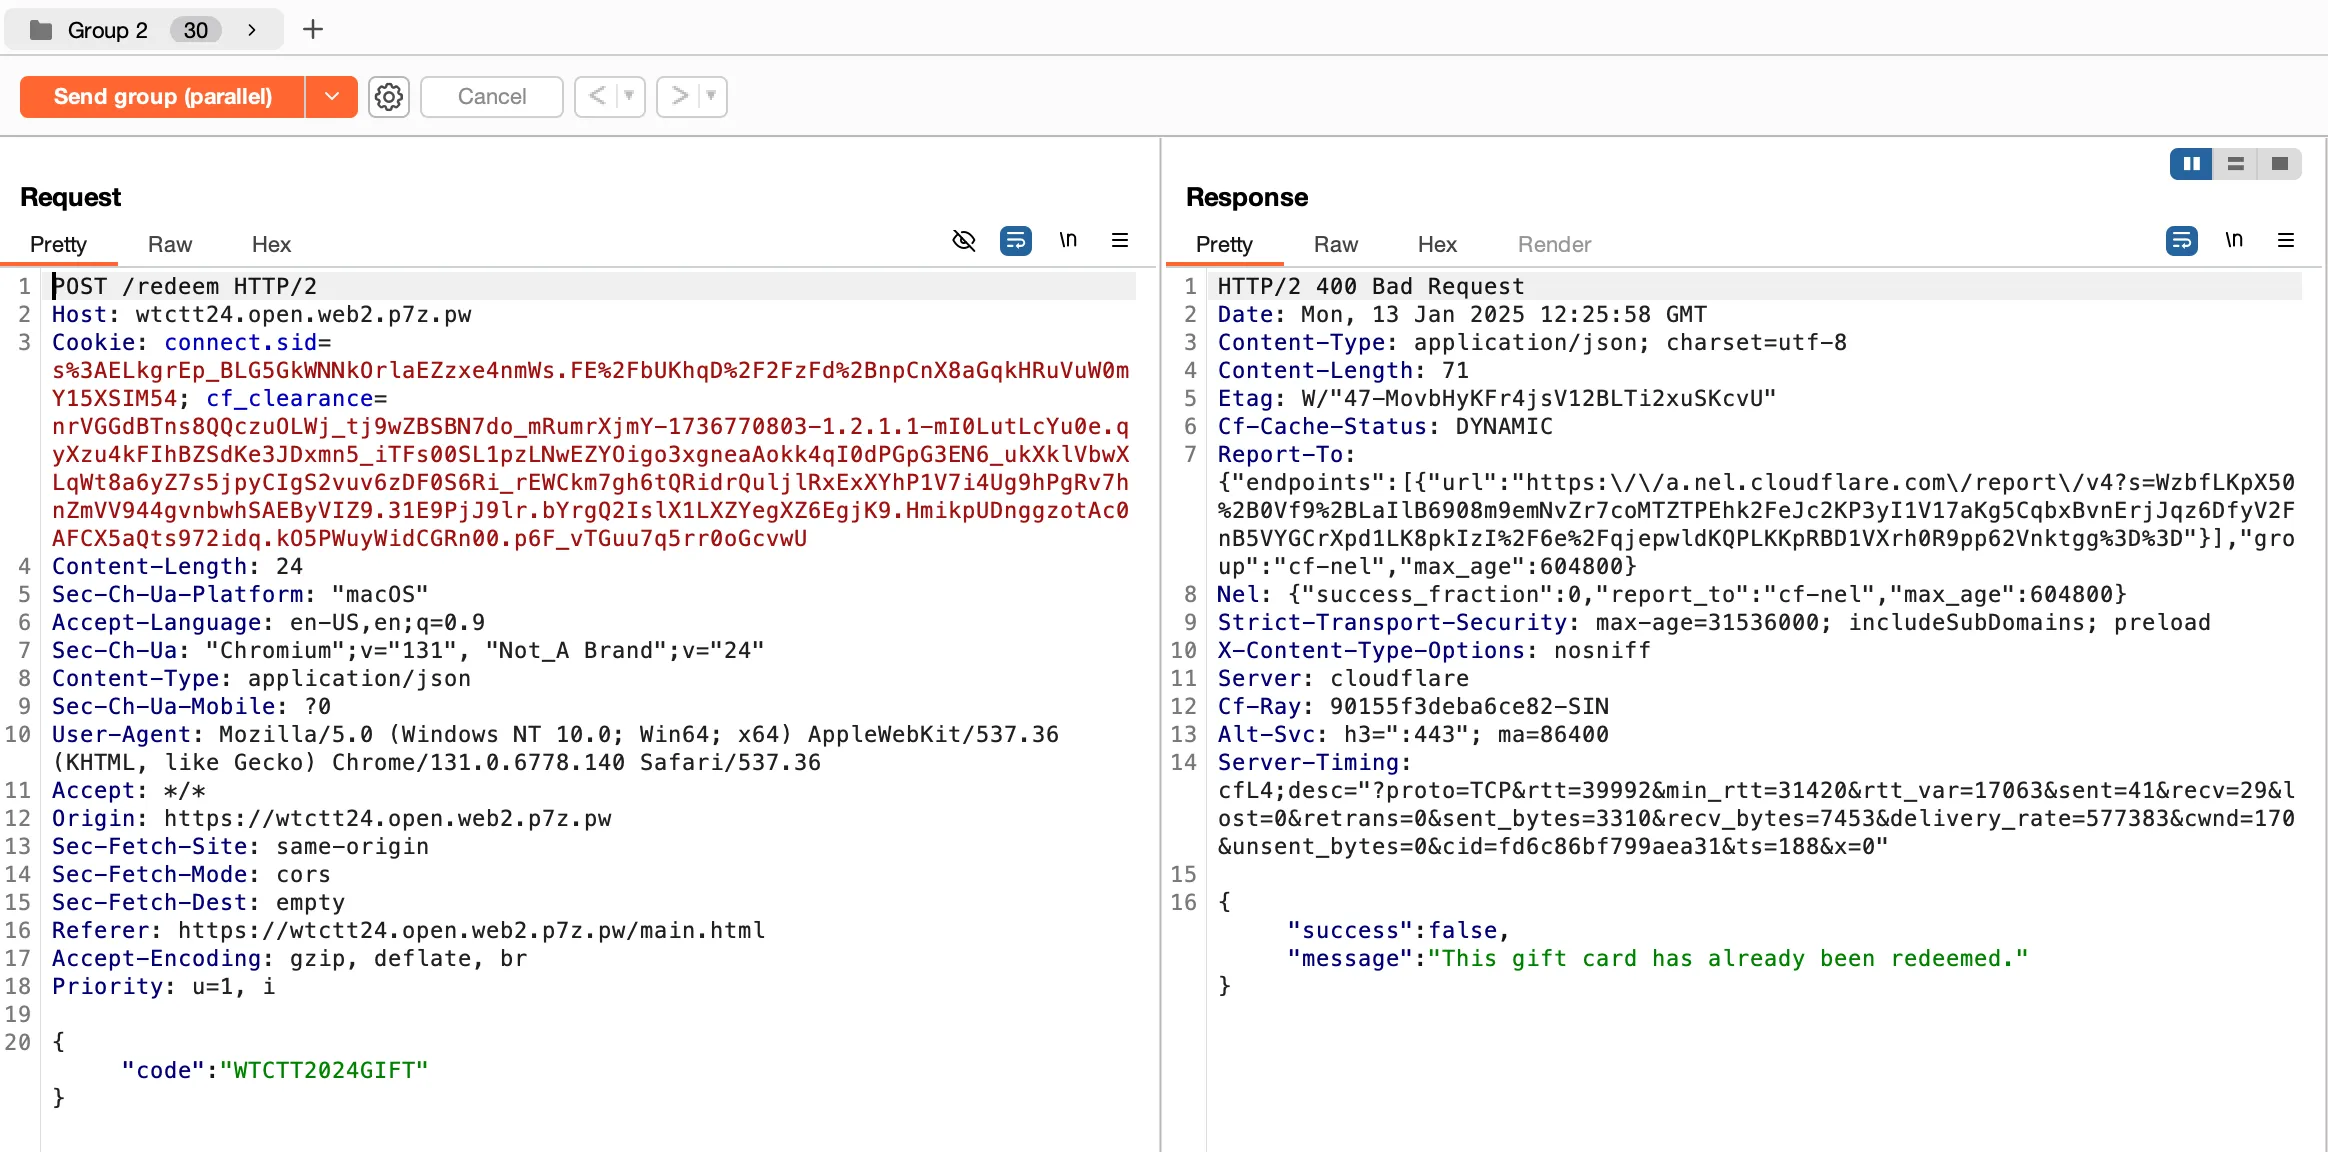Show newline characters in Request panel
Viewport: 2328px width, 1152px height.
(x=1068, y=240)
